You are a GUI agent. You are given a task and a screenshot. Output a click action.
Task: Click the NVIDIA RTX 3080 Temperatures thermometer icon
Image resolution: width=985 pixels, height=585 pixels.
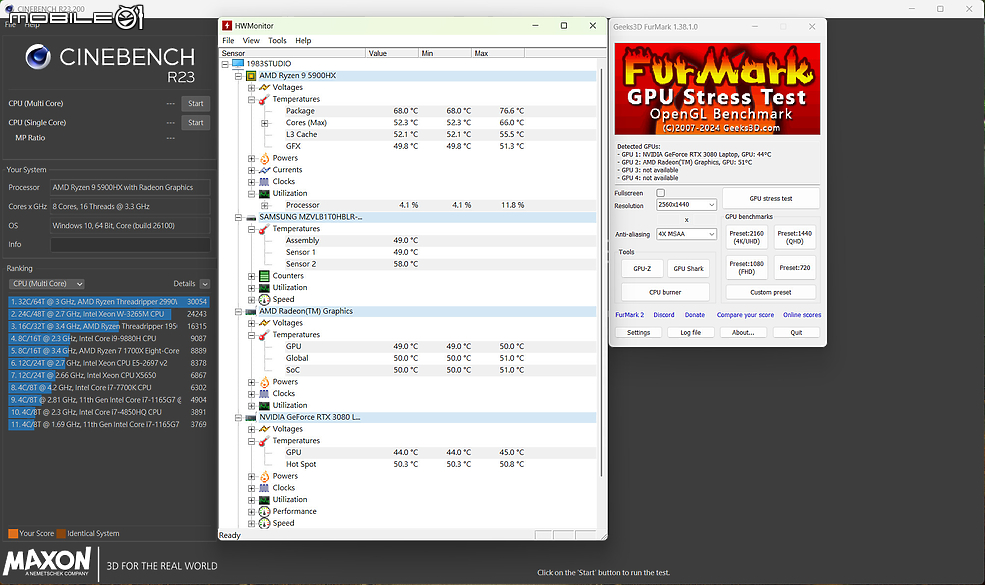click(264, 441)
